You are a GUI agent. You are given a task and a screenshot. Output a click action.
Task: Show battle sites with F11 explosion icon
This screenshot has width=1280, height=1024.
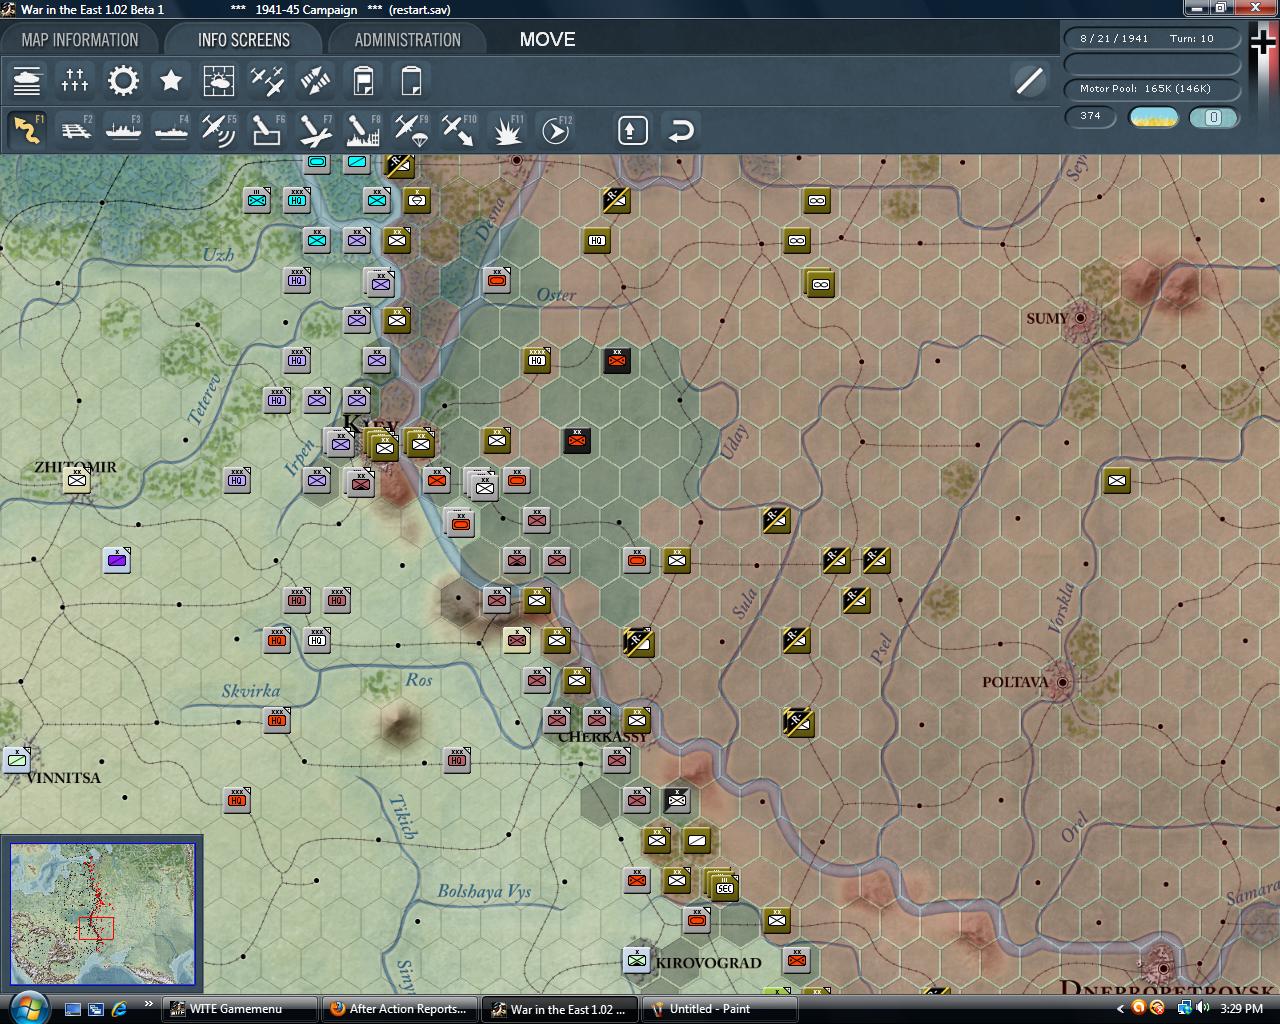507,130
